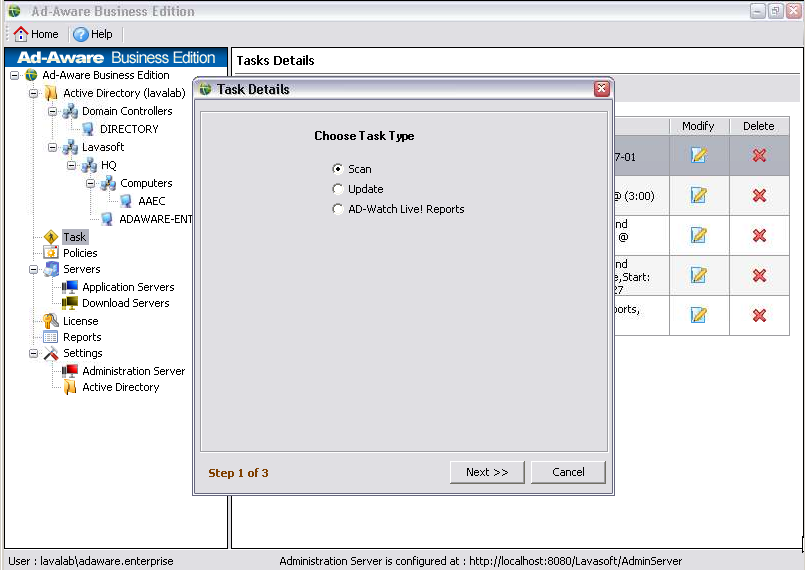Select Policies in the navigation tree
The height and width of the screenshot is (570, 805).
coord(80,253)
